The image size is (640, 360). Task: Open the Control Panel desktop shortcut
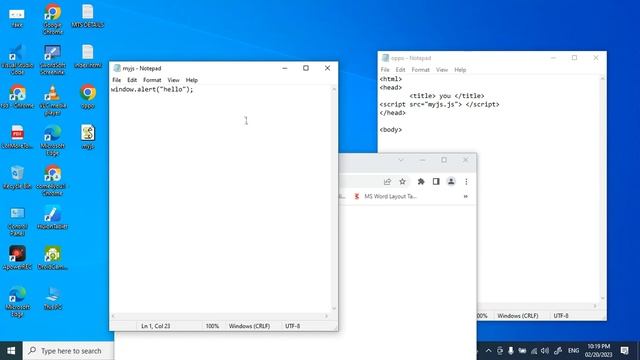(x=17, y=221)
